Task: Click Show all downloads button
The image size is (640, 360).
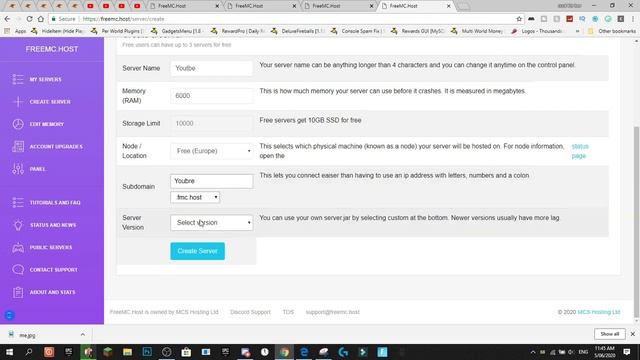Action: [610, 334]
